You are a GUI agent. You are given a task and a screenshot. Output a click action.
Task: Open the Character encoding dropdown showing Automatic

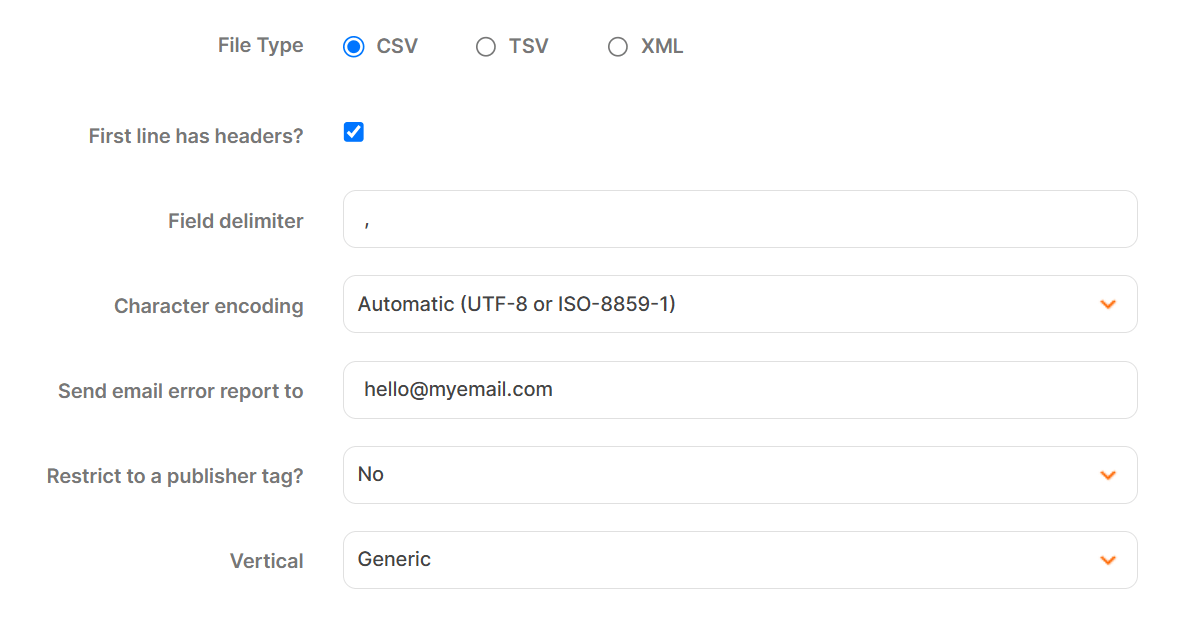click(x=720, y=304)
